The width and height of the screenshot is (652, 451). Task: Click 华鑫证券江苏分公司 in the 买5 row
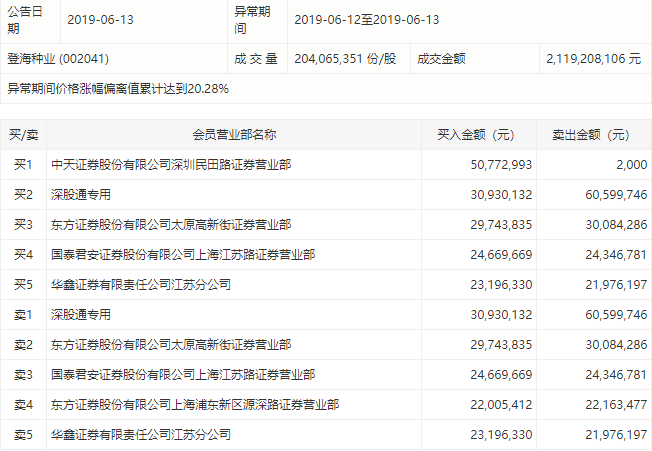click(x=141, y=284)
